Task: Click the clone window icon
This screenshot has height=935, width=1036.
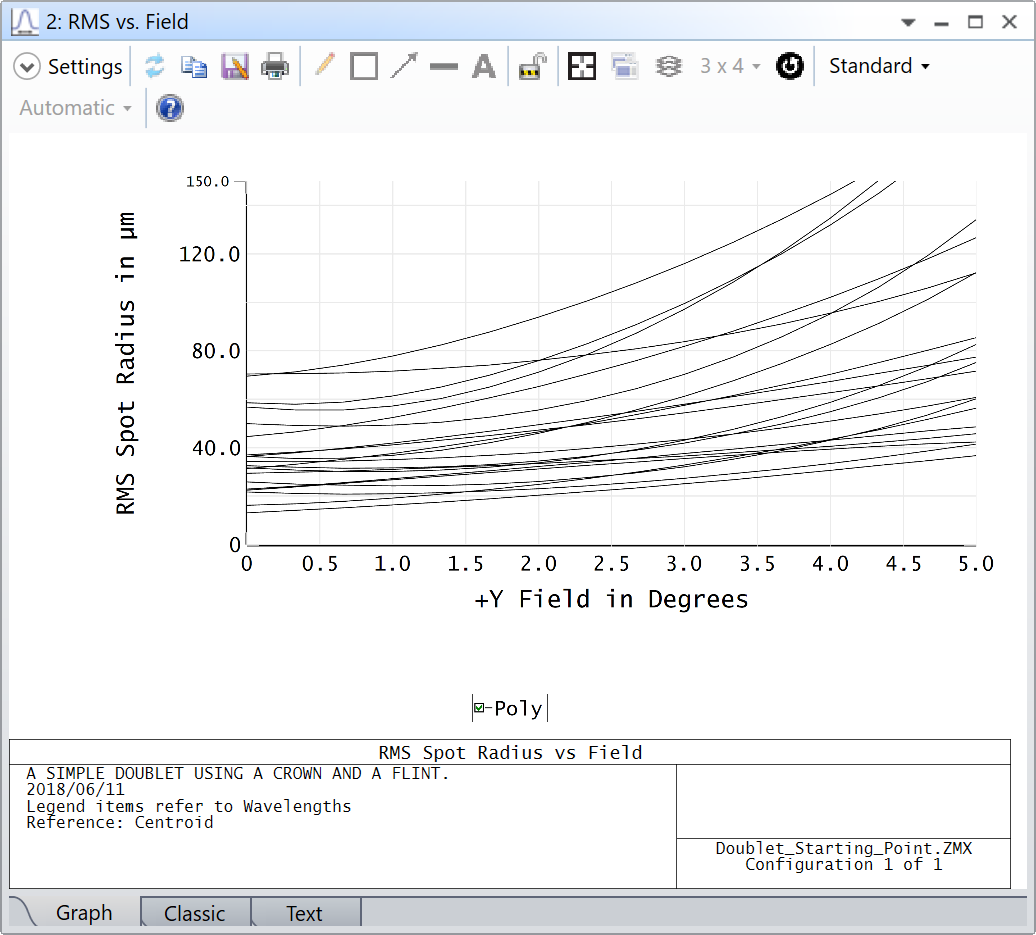Action: point(624,67)
